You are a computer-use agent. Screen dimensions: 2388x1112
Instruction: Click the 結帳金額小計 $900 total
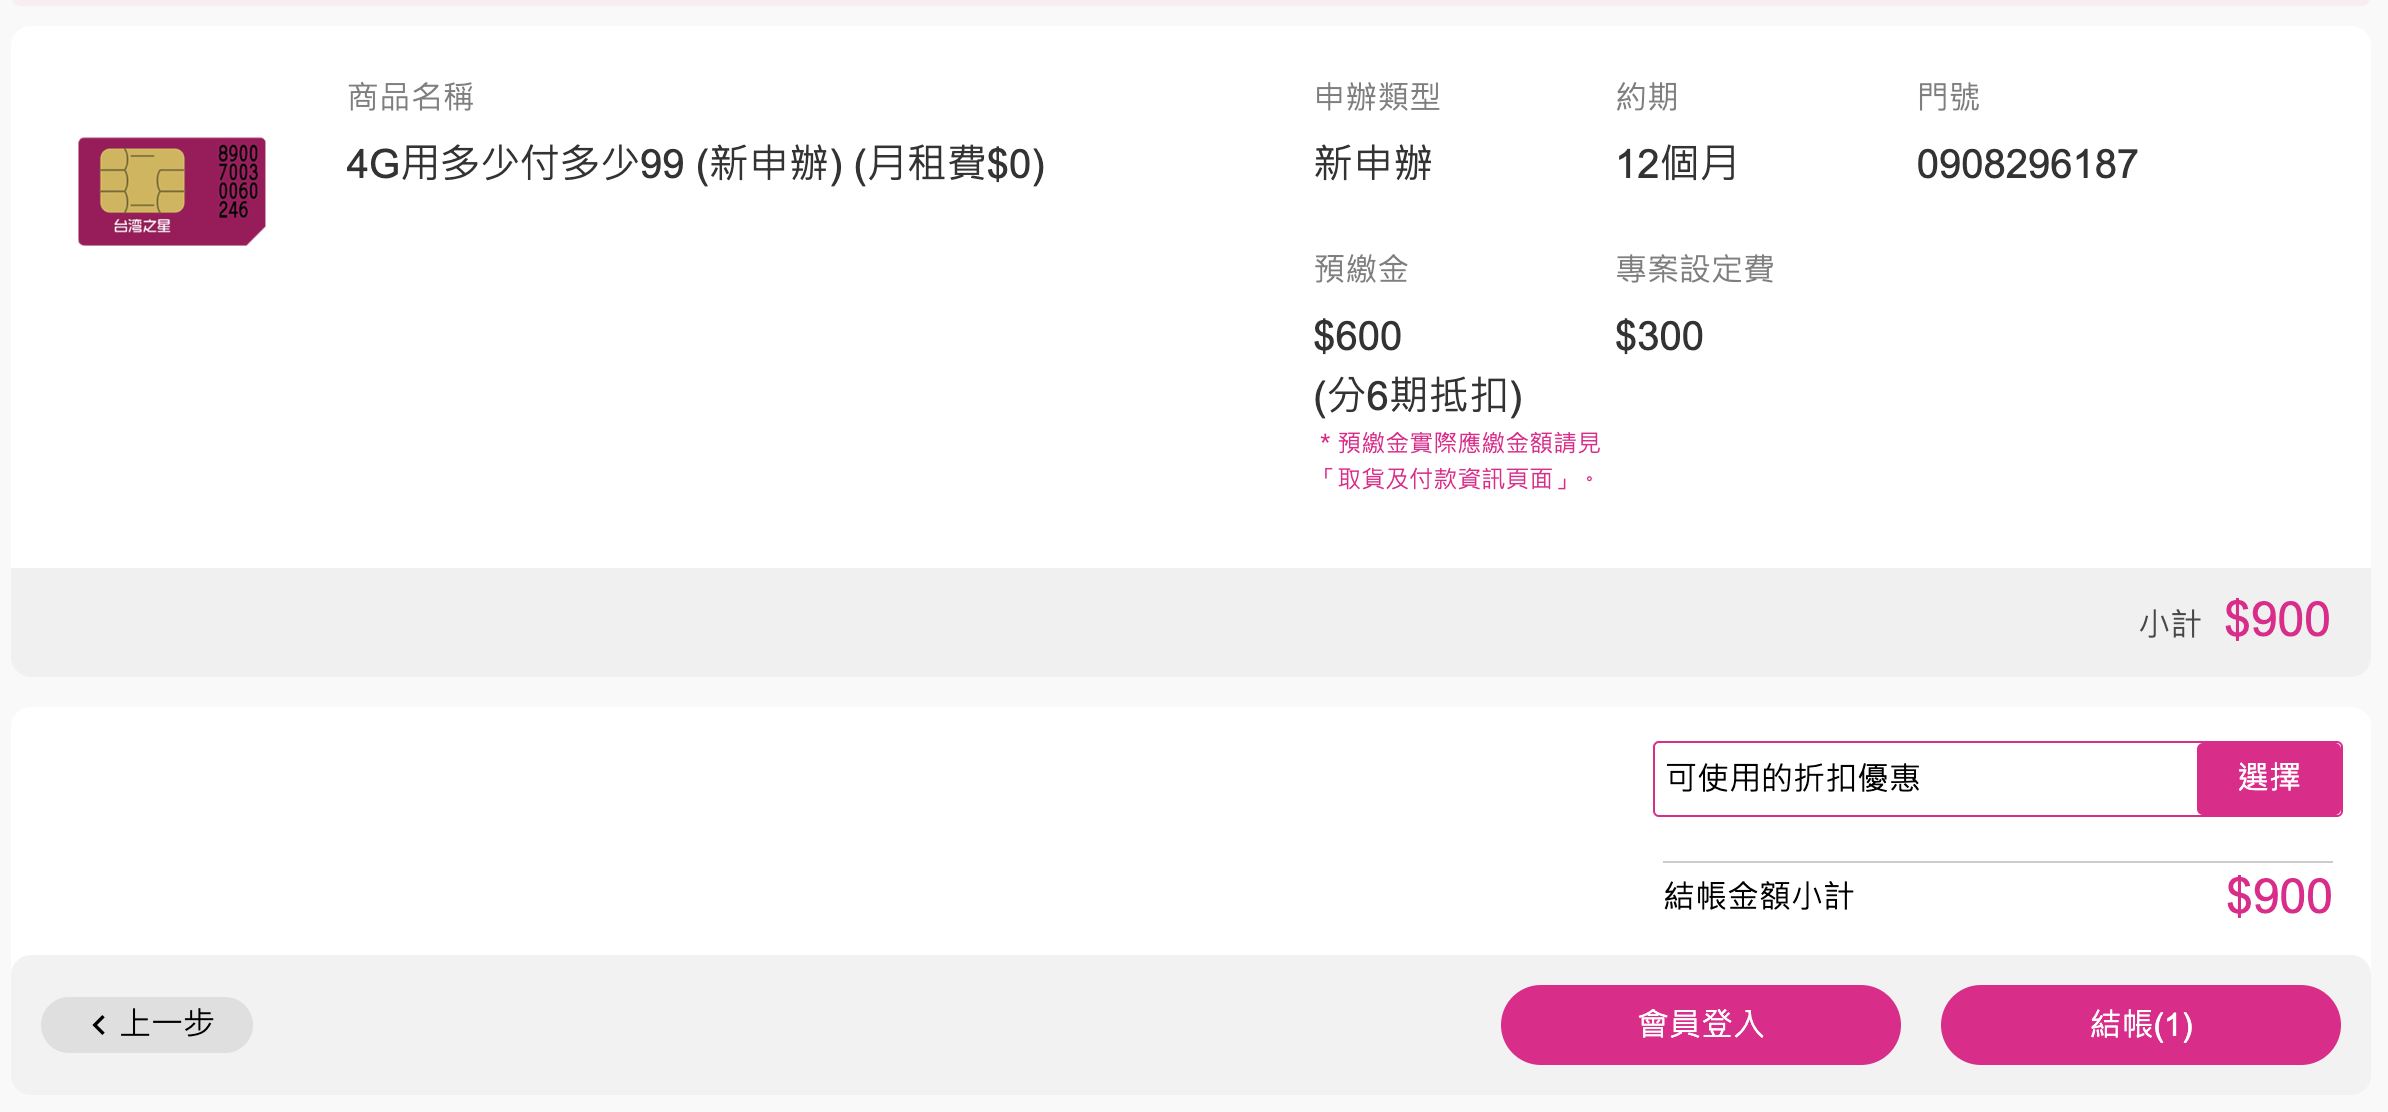(2278, 896)
